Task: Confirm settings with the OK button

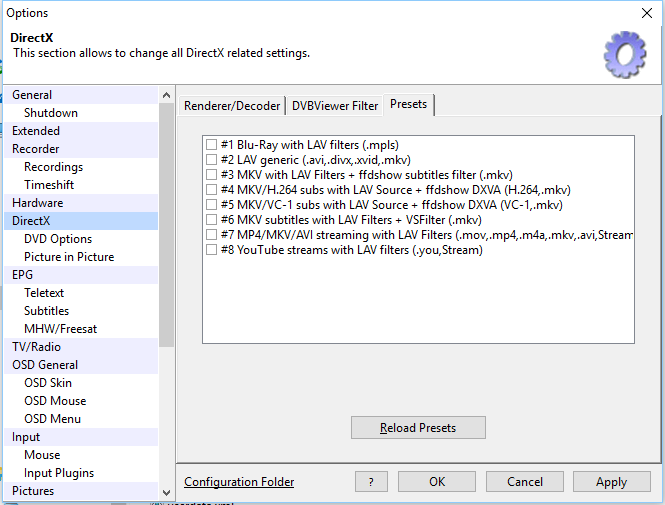Action: click(437, 482)
